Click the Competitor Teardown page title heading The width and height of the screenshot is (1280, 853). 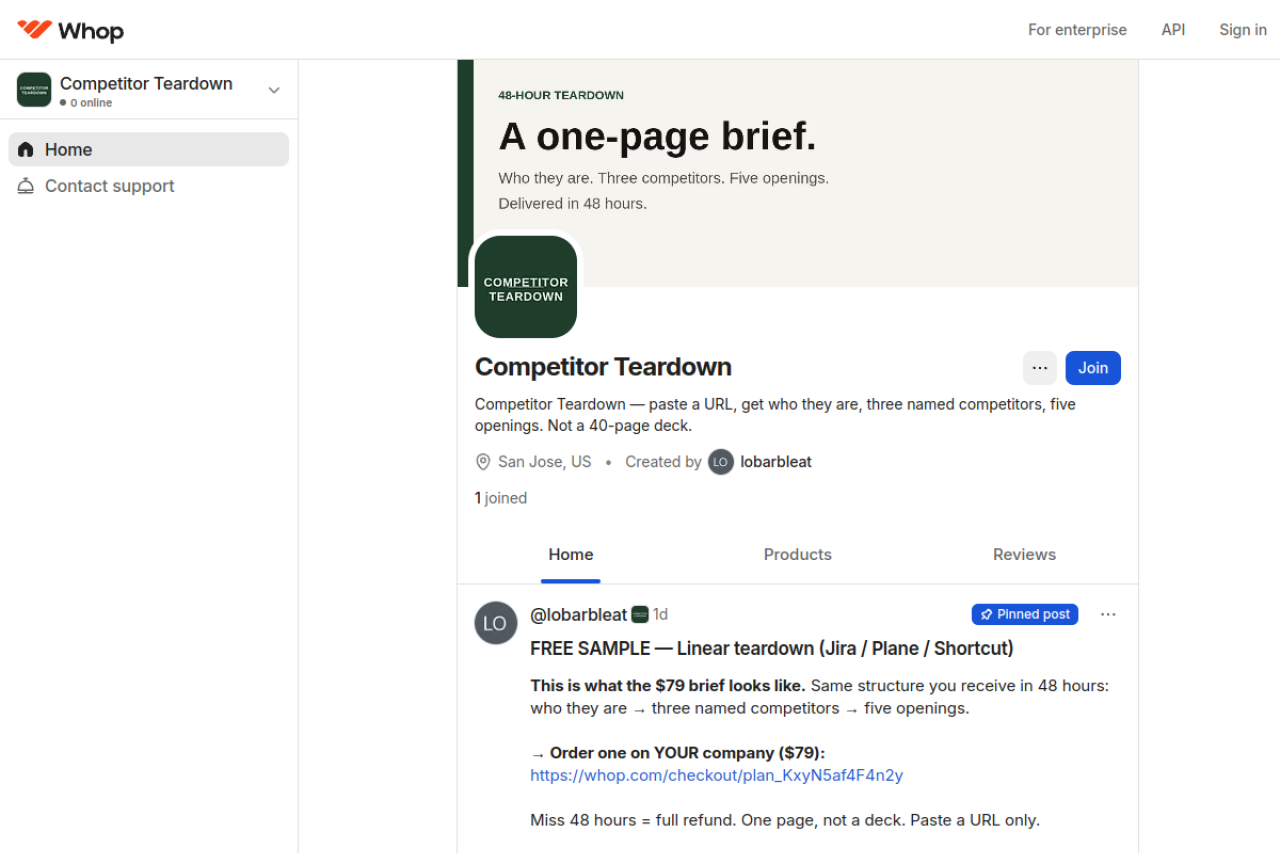click(x=603, y=367)
